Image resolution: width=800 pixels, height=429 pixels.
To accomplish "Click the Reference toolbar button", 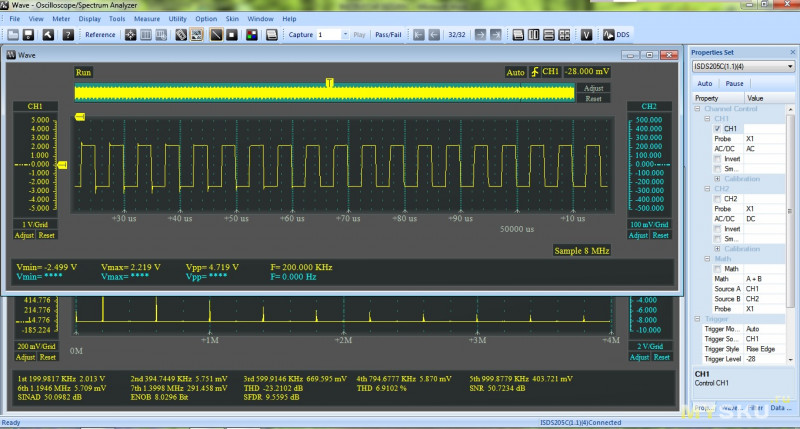I will [x=100, y=35].
